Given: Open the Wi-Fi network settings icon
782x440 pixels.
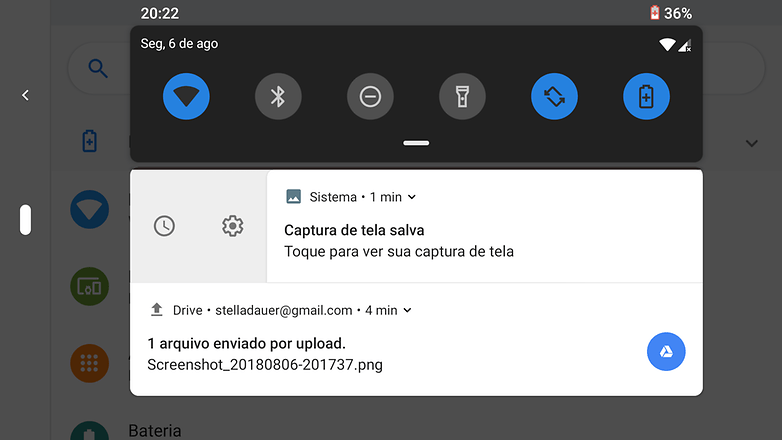Looking at the screenshot, I should coord(90,210).
